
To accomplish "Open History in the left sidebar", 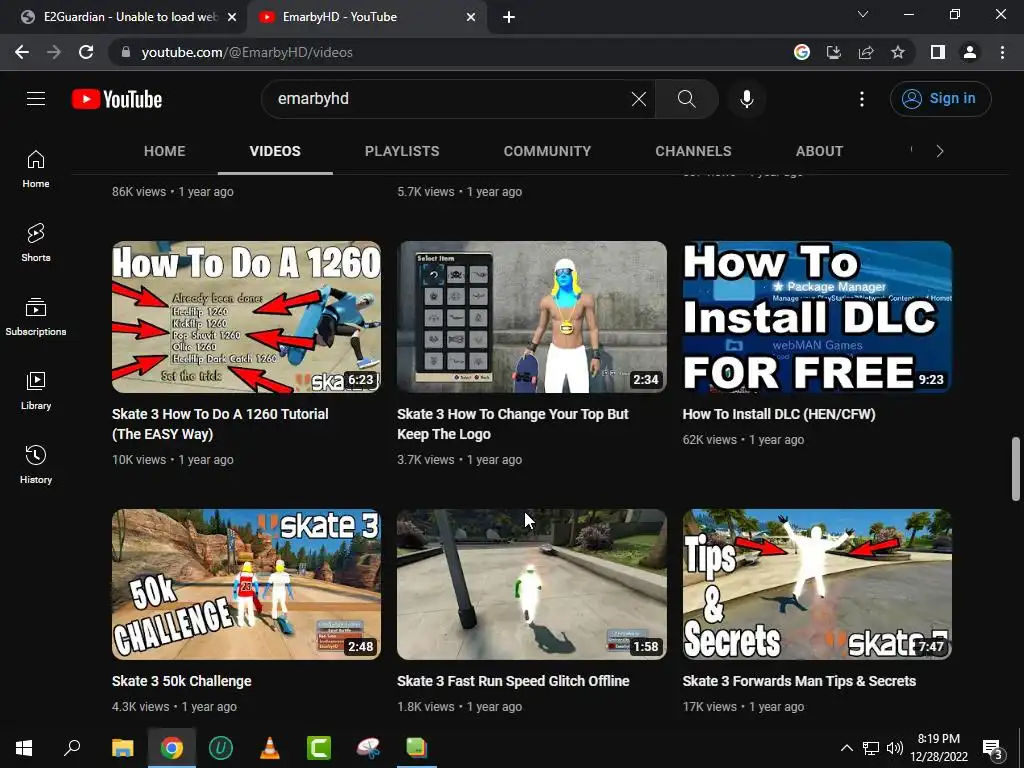I will click(36, 465).
